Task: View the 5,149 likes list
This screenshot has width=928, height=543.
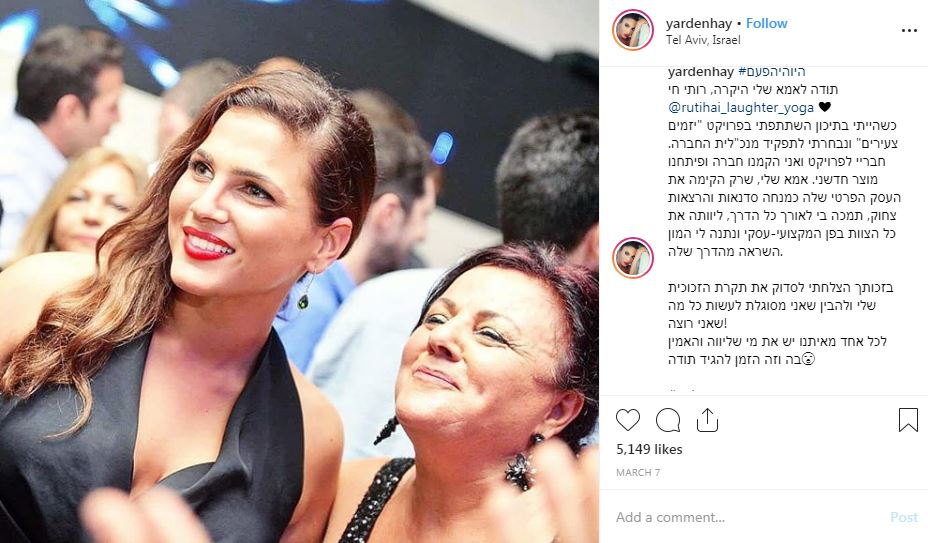Action: [649, 449]
